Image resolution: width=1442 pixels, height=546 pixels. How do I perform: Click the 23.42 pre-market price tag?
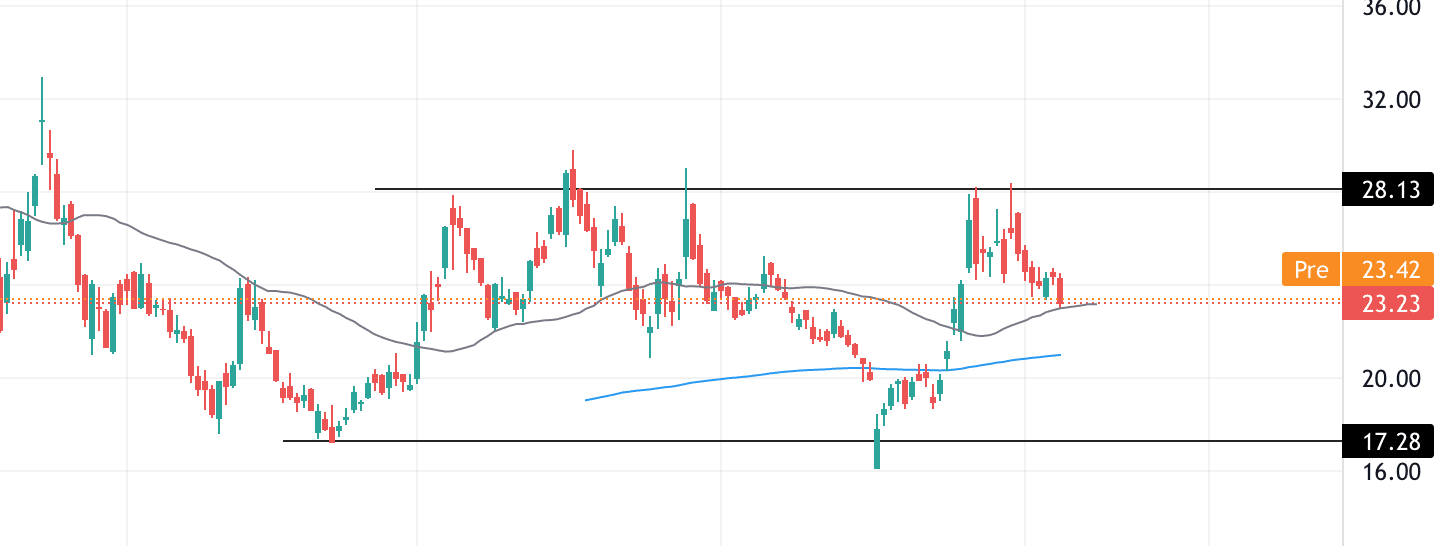(1388, 269)
